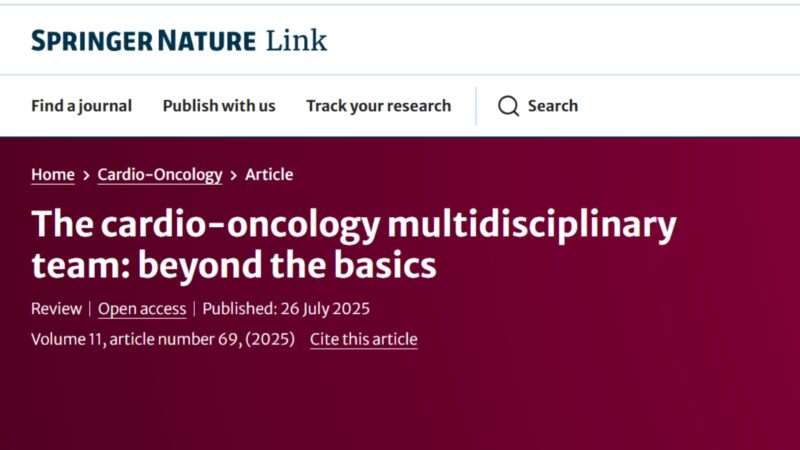Click the Review article type label
This screenshot has height=450, width=800.
click(56, 309)
